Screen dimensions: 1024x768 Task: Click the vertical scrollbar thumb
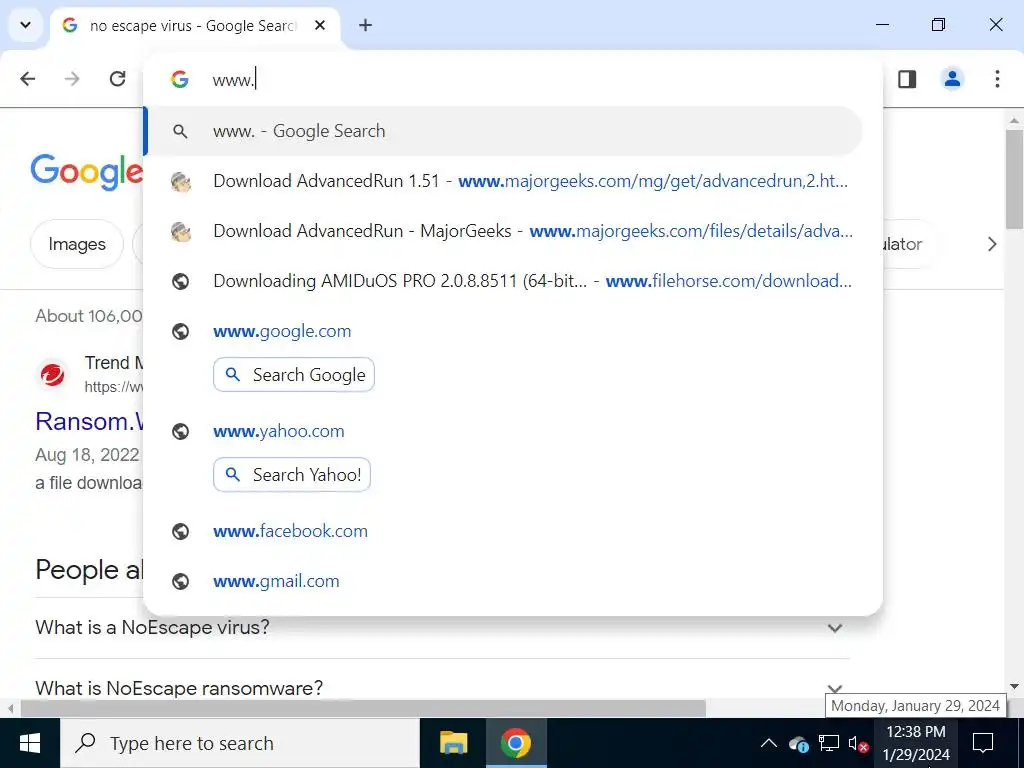click(1014, 180)
